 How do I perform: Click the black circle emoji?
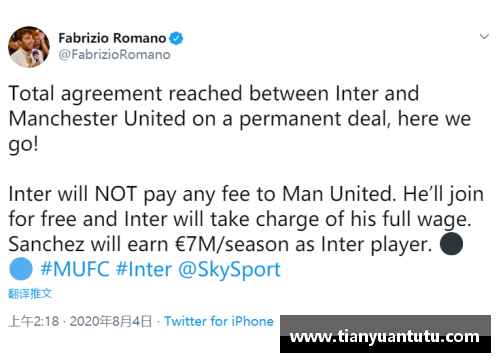[451, 244]
